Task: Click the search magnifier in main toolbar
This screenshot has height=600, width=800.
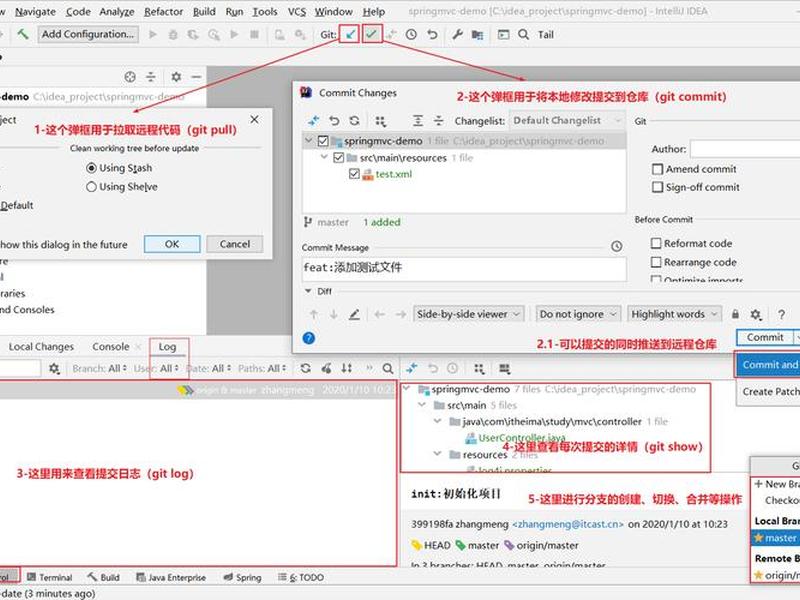Action: pos(523,34)
